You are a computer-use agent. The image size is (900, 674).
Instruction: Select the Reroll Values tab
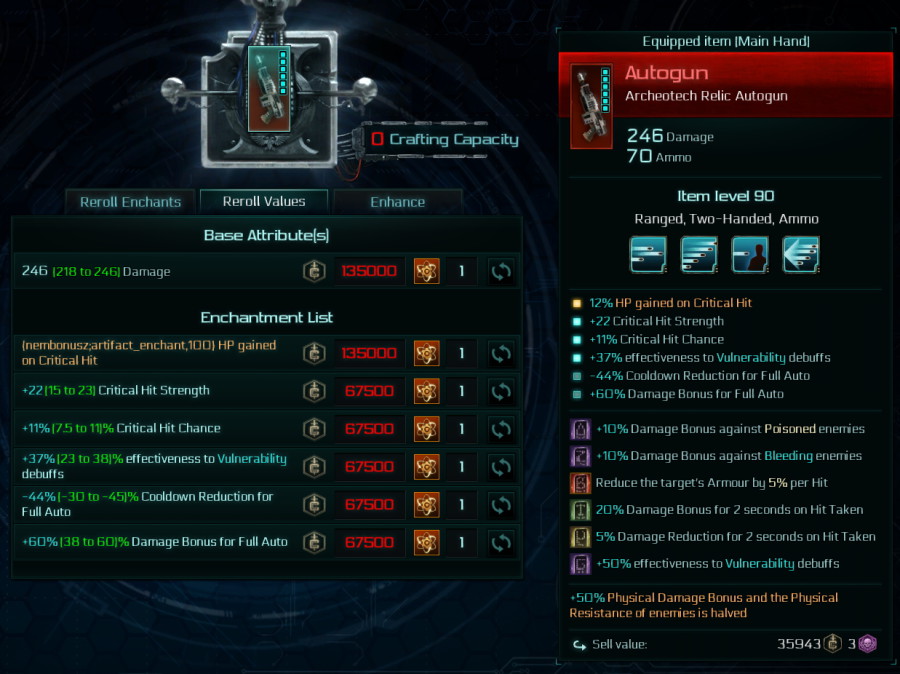tap(264, 202)
